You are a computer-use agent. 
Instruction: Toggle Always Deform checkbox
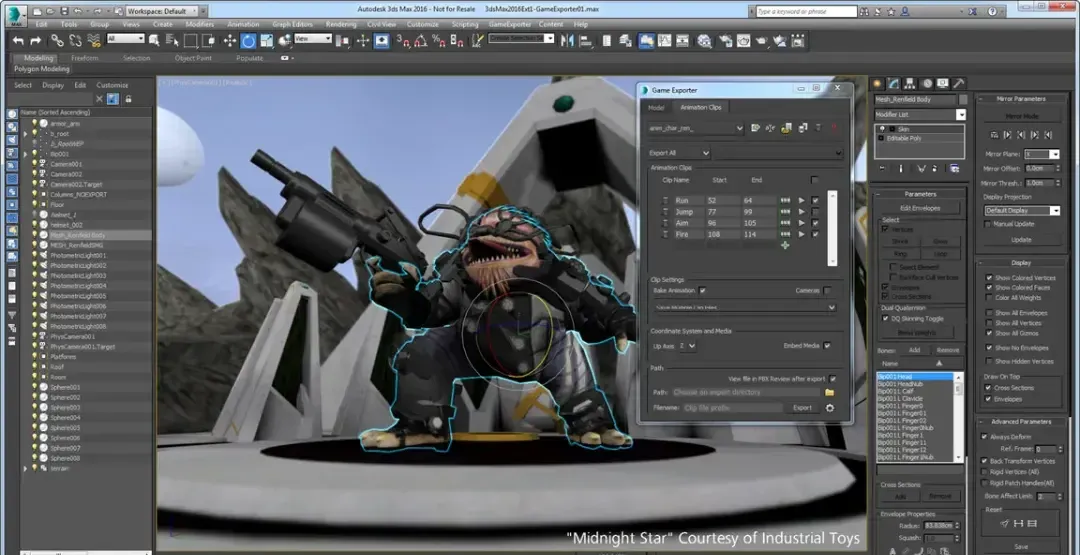(x=984, y=437)
